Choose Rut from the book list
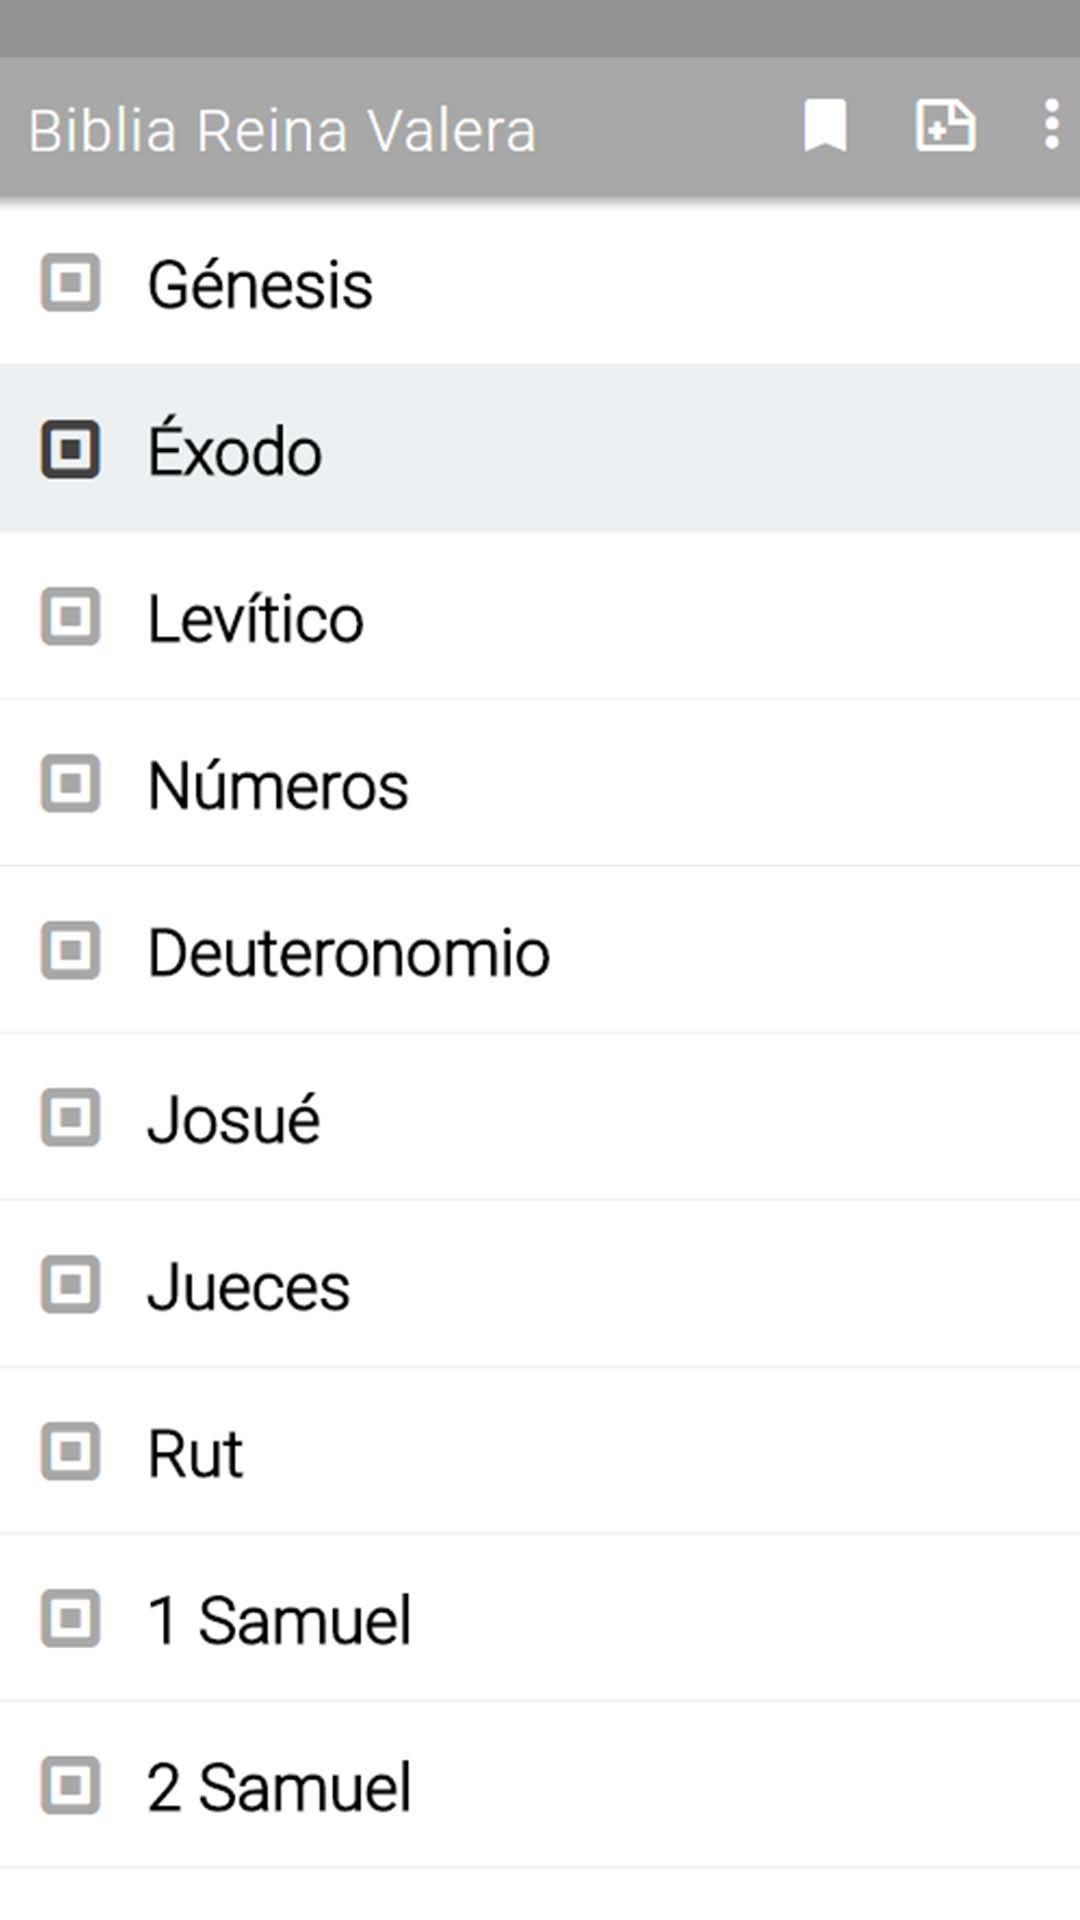Image resolution: width=1080 pixels, height=1920 pixels. pos(540,1451)
